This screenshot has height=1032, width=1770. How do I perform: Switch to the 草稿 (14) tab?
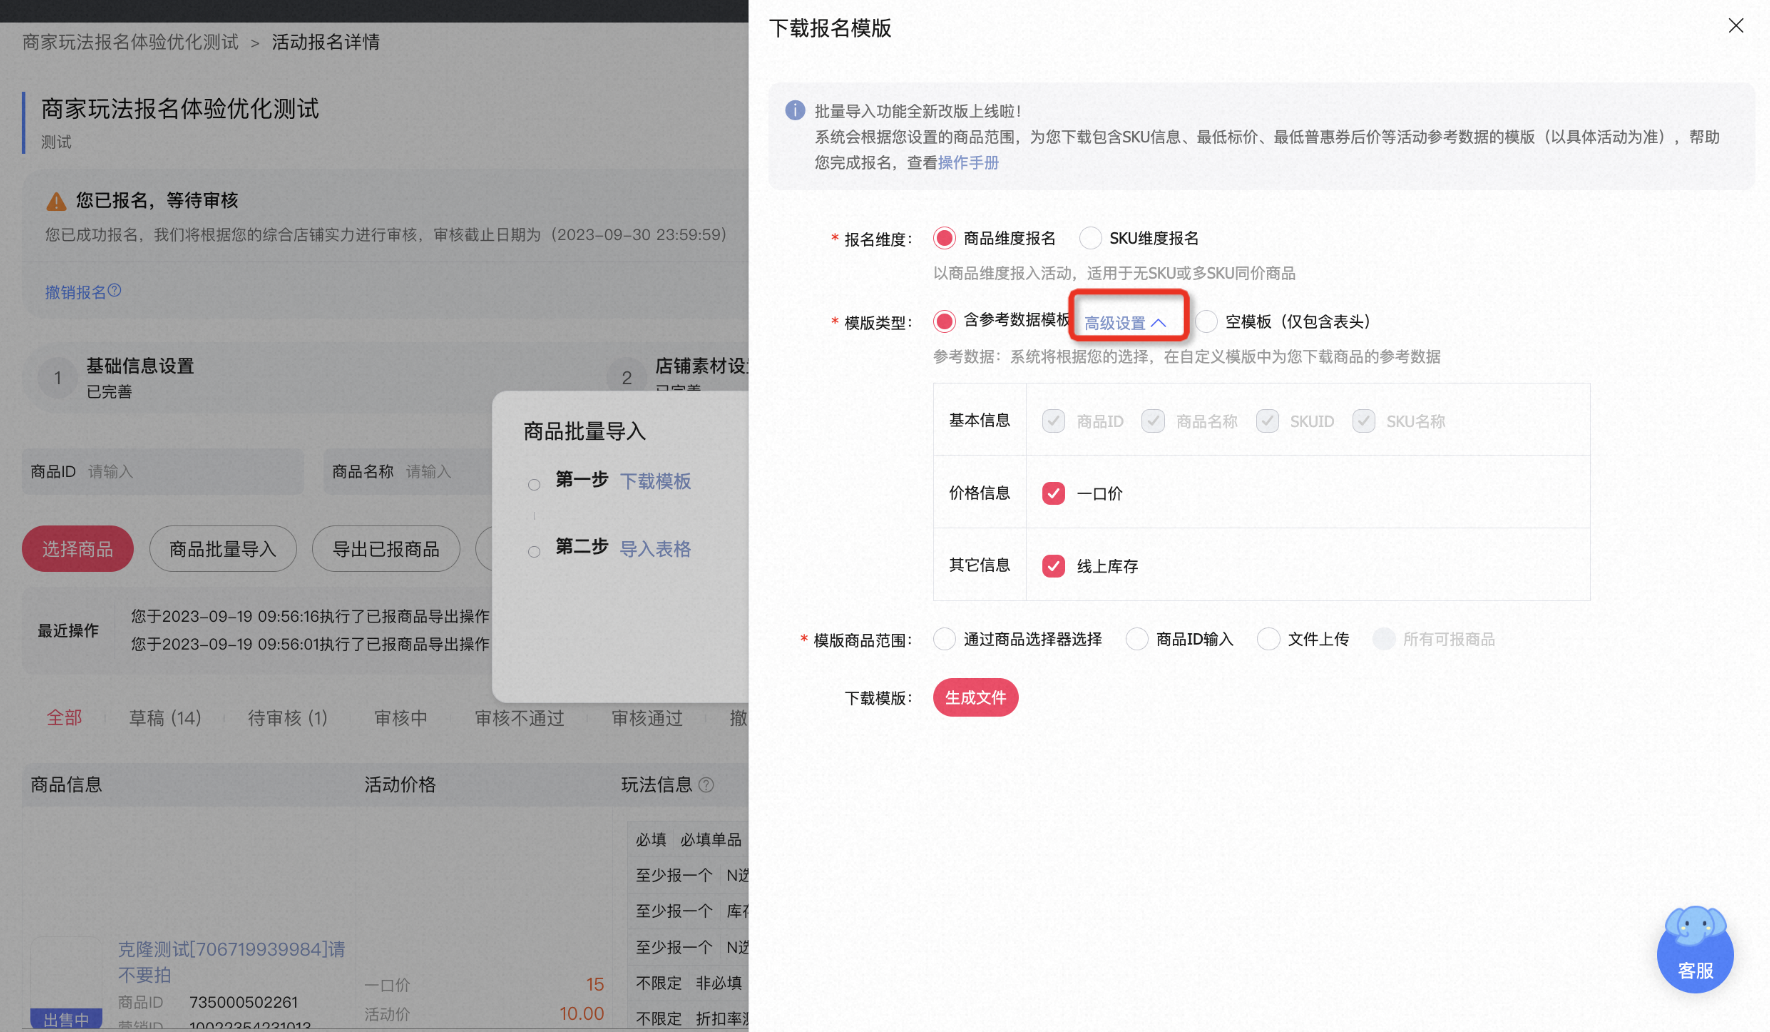coord(165,718)
